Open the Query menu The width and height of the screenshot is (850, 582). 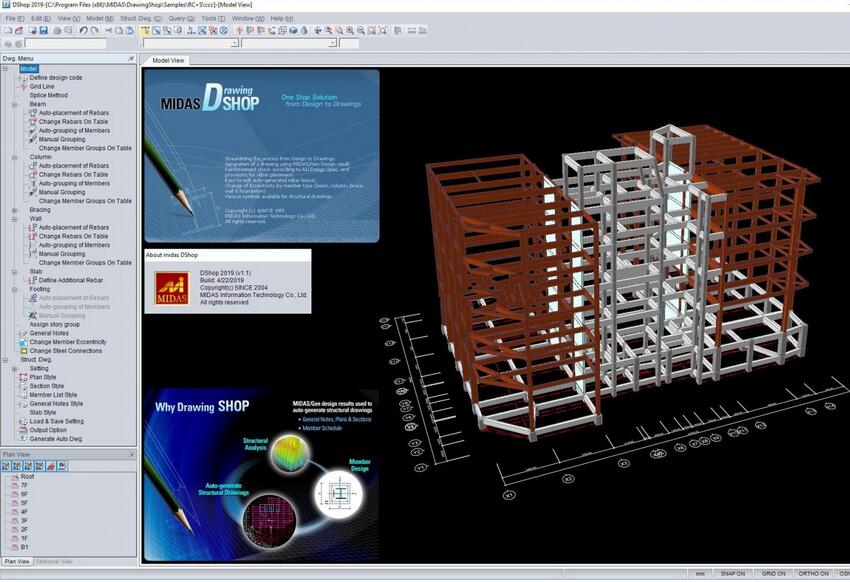click(182, 18)
